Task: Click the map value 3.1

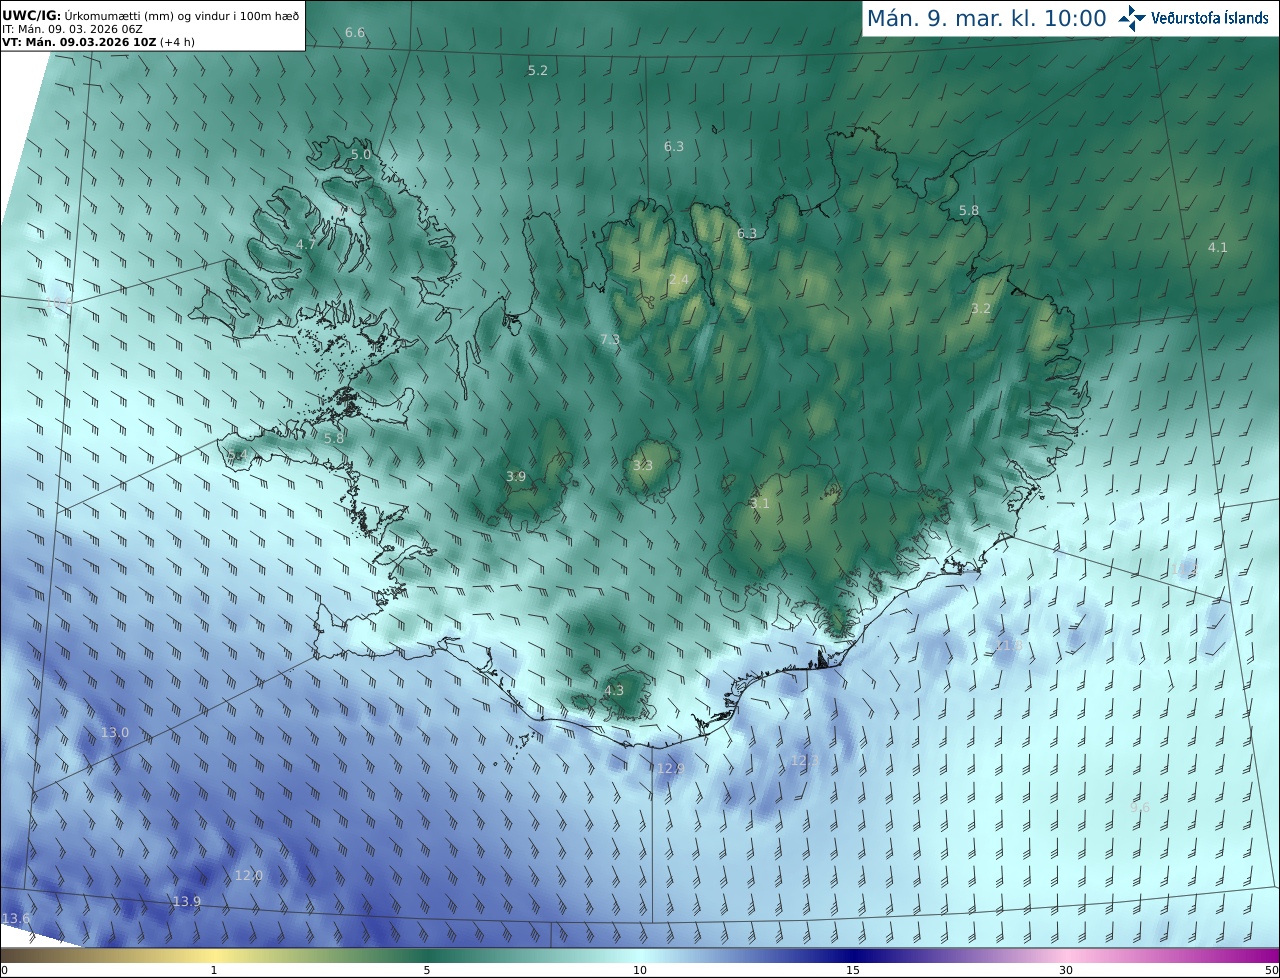Action: [x=760, y=504]
